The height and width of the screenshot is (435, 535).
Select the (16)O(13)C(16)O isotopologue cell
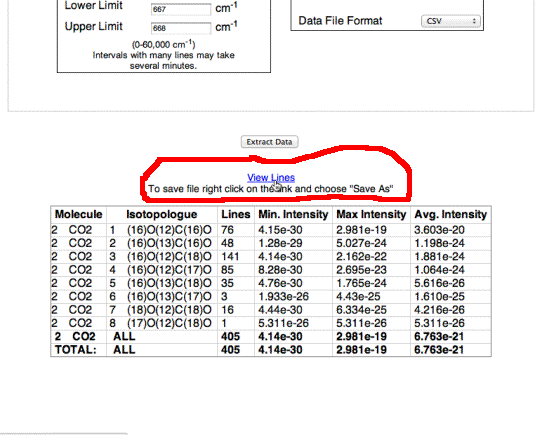click(162, 243)
